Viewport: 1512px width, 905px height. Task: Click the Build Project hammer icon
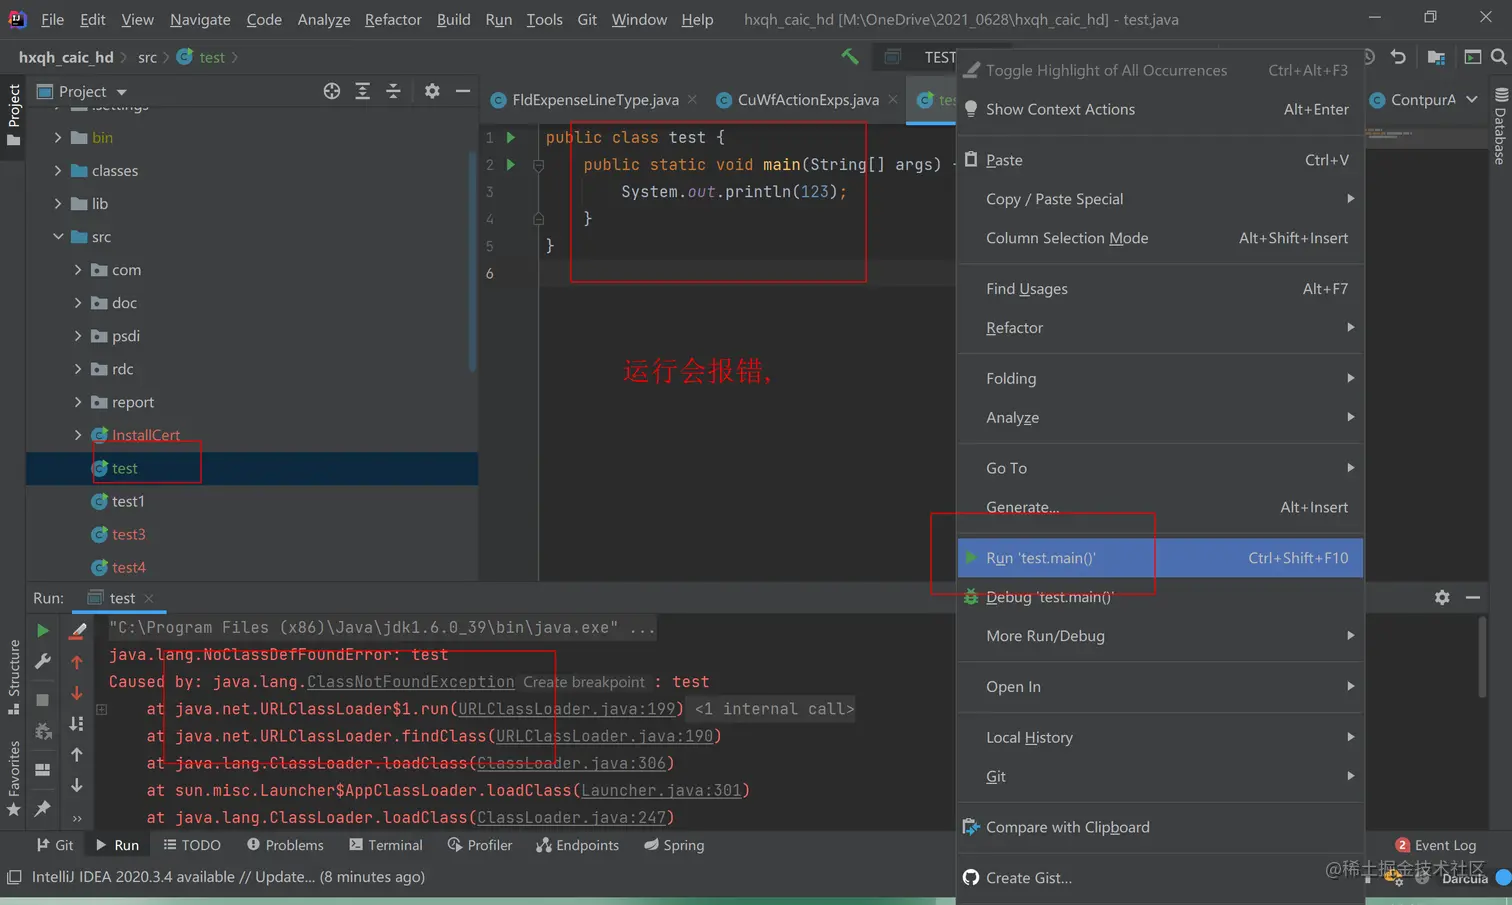850,57
